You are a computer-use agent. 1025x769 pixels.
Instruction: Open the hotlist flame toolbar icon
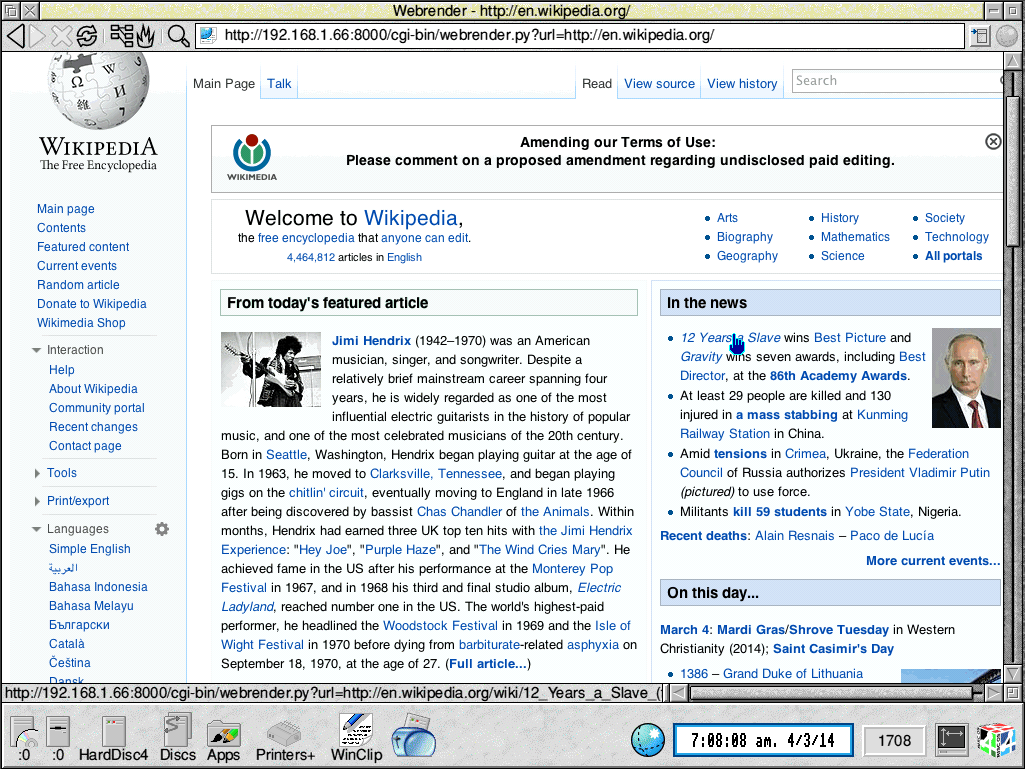click(146, 35)
